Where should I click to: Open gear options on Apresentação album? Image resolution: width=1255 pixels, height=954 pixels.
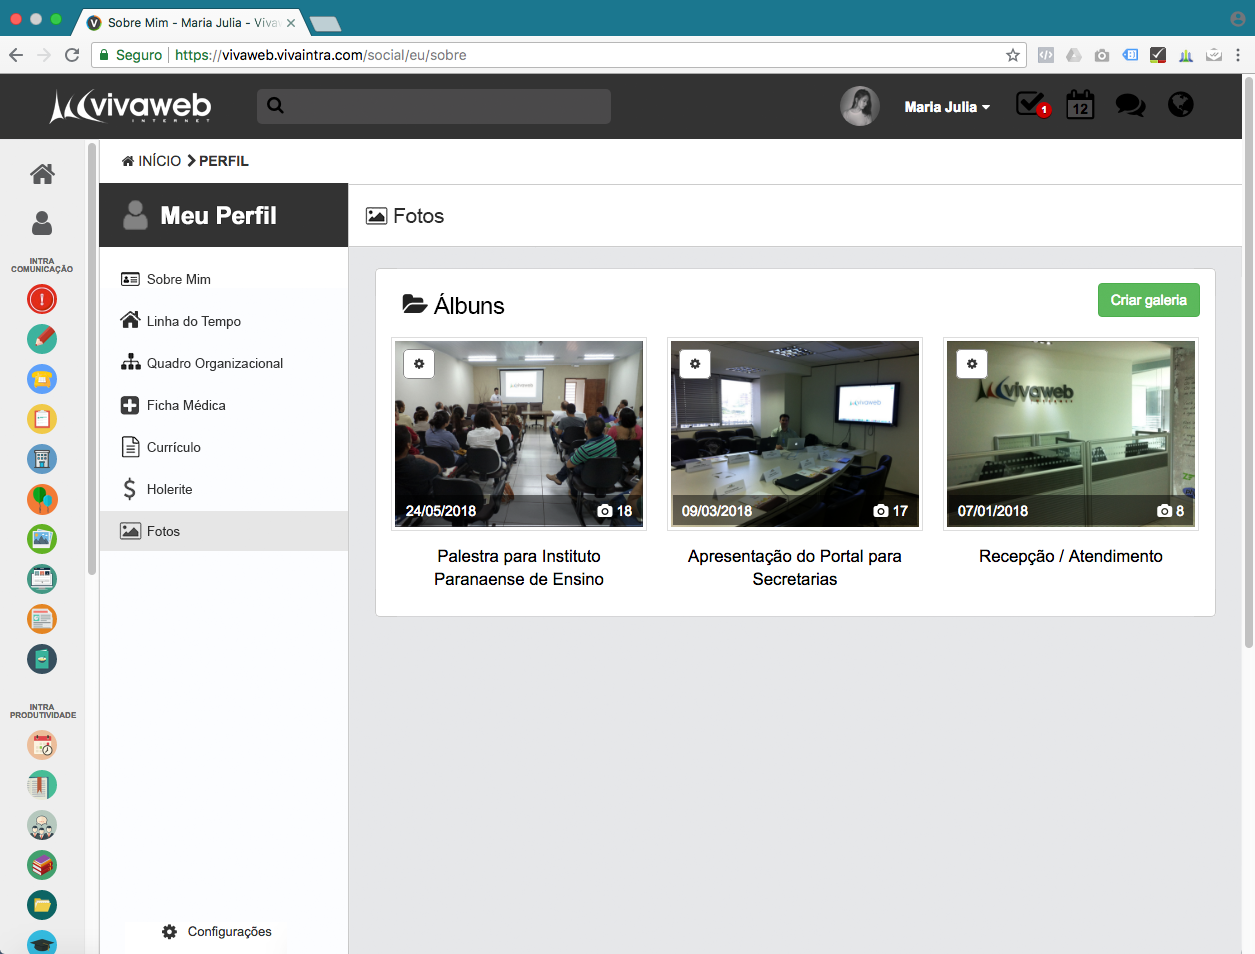[x=695, y=364]
